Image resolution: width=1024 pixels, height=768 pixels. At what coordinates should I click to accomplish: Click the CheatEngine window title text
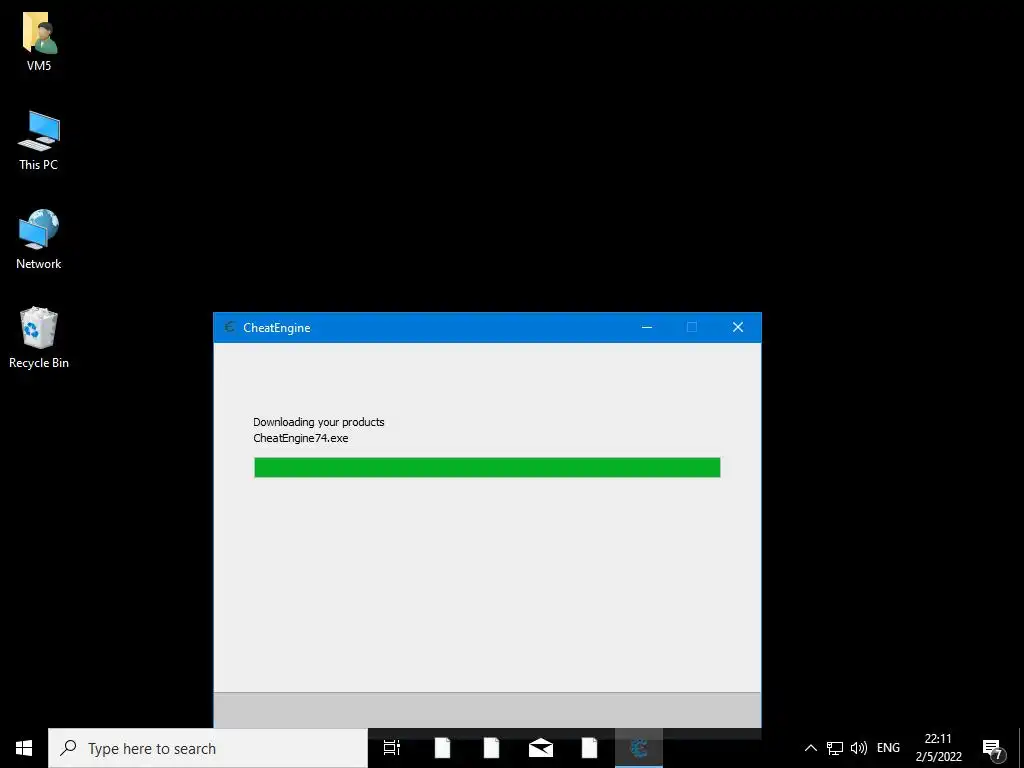click(x=277, y=328)
